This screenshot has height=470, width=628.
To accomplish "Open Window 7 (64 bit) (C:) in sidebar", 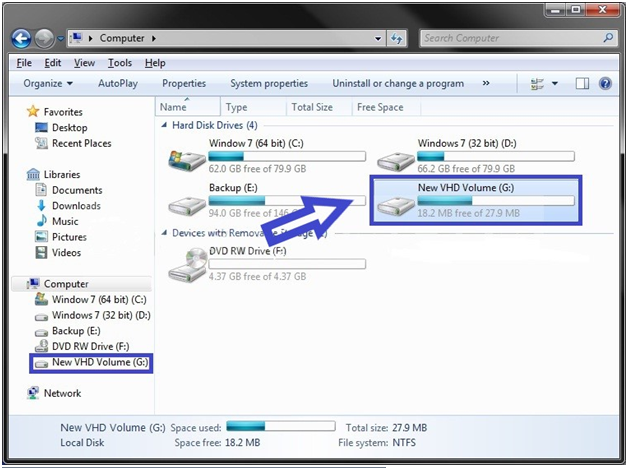I will (99, 299).
